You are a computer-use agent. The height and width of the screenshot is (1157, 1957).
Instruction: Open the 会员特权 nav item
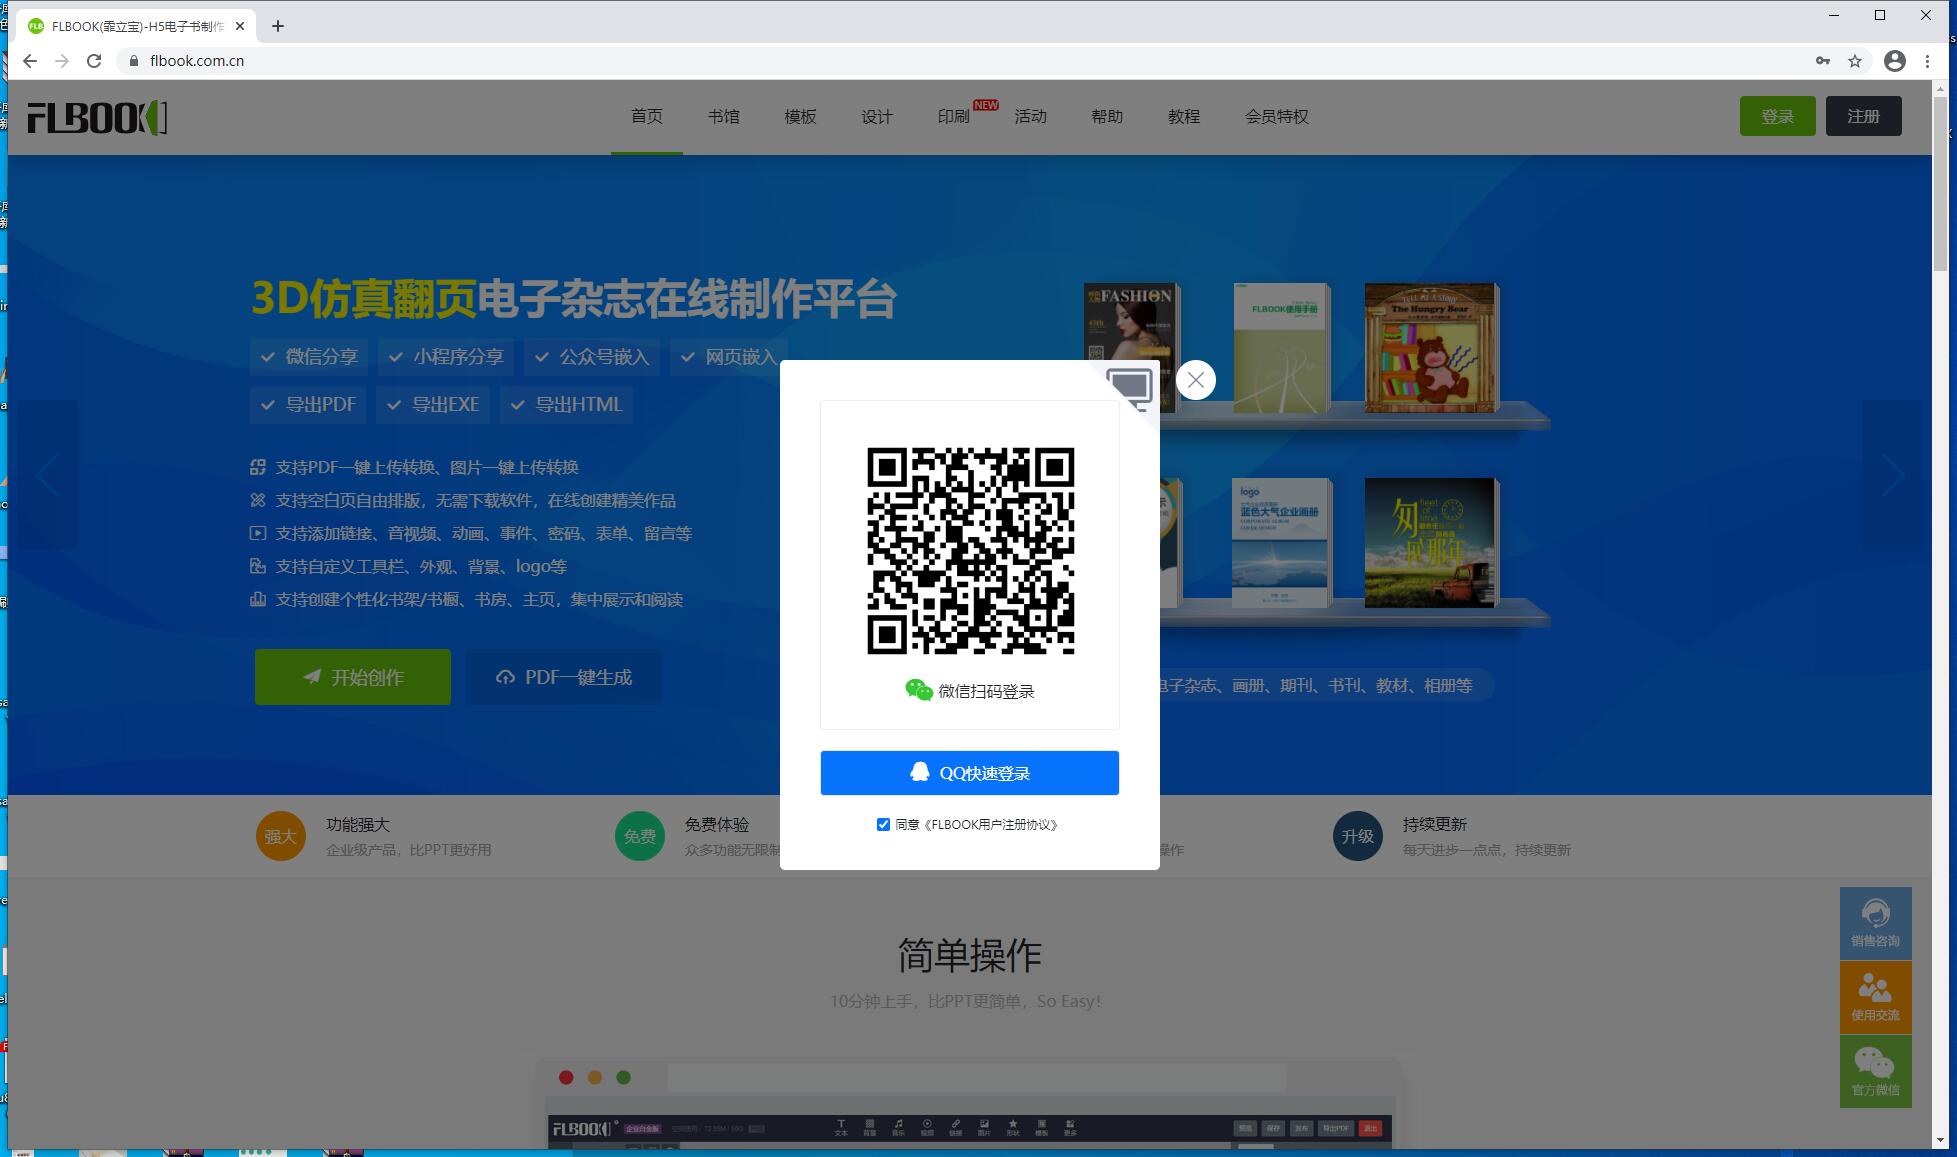tap(1277, 117)
